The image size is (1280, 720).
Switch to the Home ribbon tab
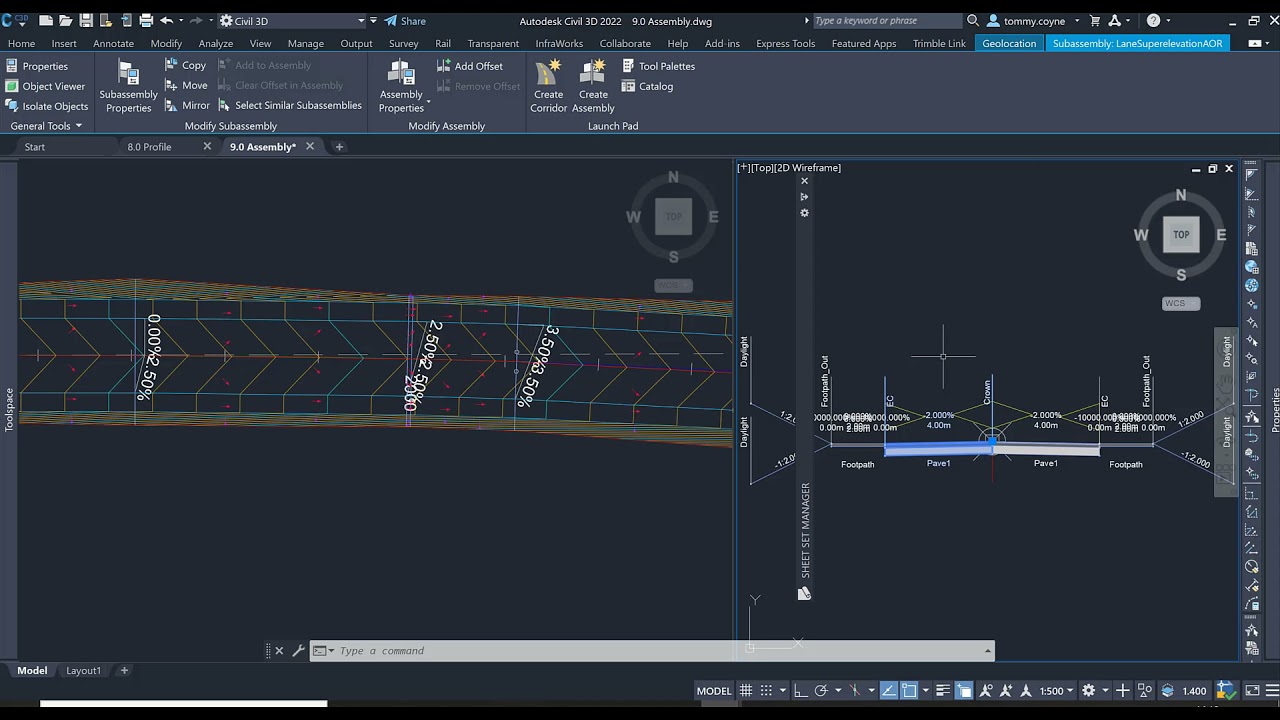click(x=21, y=43)
